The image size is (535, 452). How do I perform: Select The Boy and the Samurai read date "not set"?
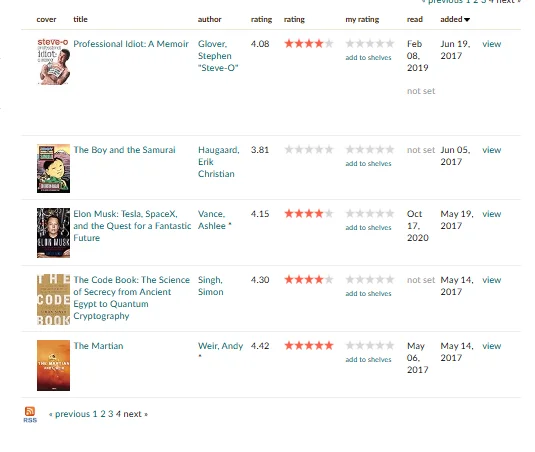click(421, 150)
